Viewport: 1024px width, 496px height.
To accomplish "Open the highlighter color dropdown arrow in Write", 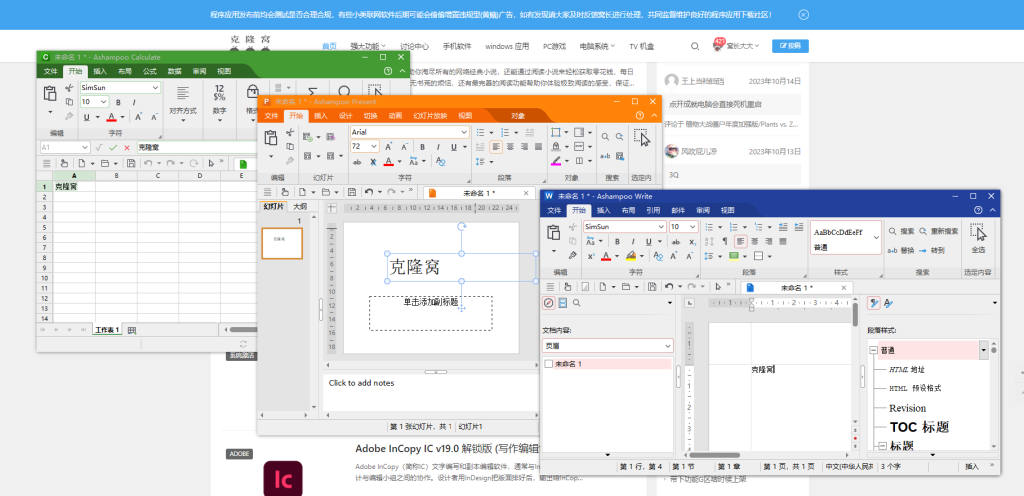I will [642, 256].
